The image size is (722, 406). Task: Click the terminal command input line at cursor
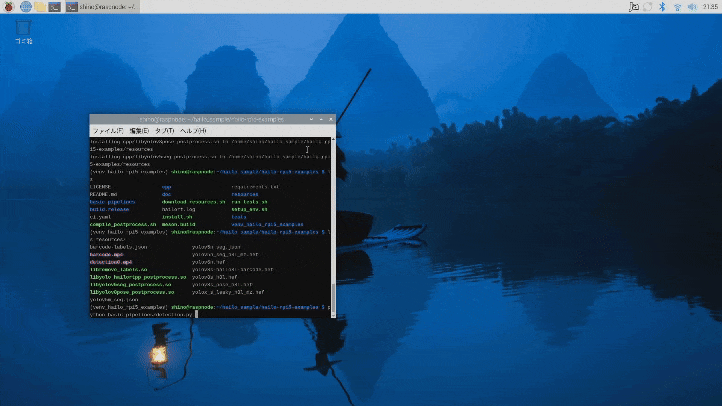(x=143, y=314)
